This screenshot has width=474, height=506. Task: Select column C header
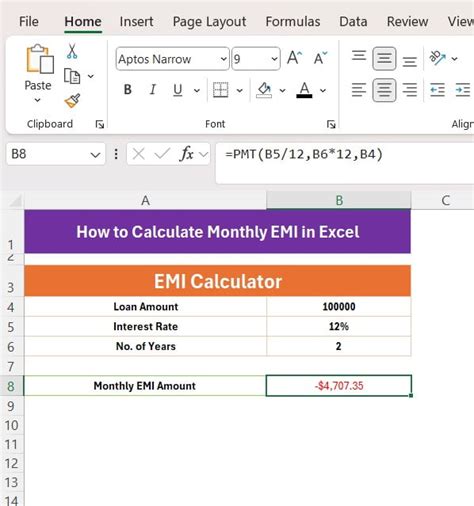tap(445, 200)
